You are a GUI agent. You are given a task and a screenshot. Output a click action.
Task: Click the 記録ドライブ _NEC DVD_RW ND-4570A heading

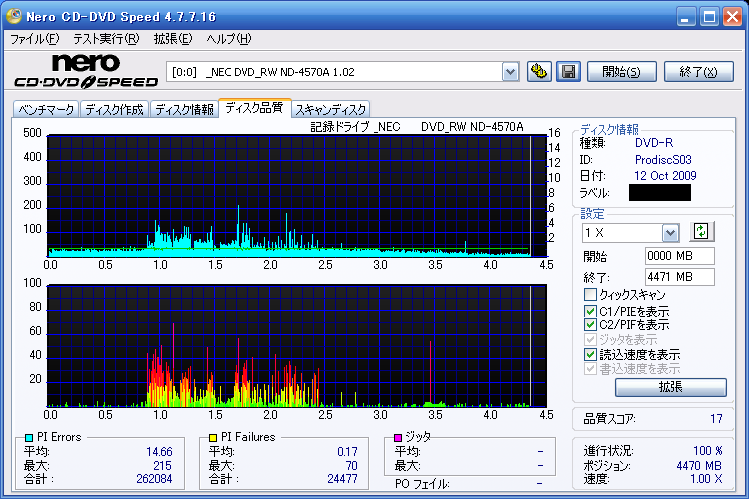point(417,127)
